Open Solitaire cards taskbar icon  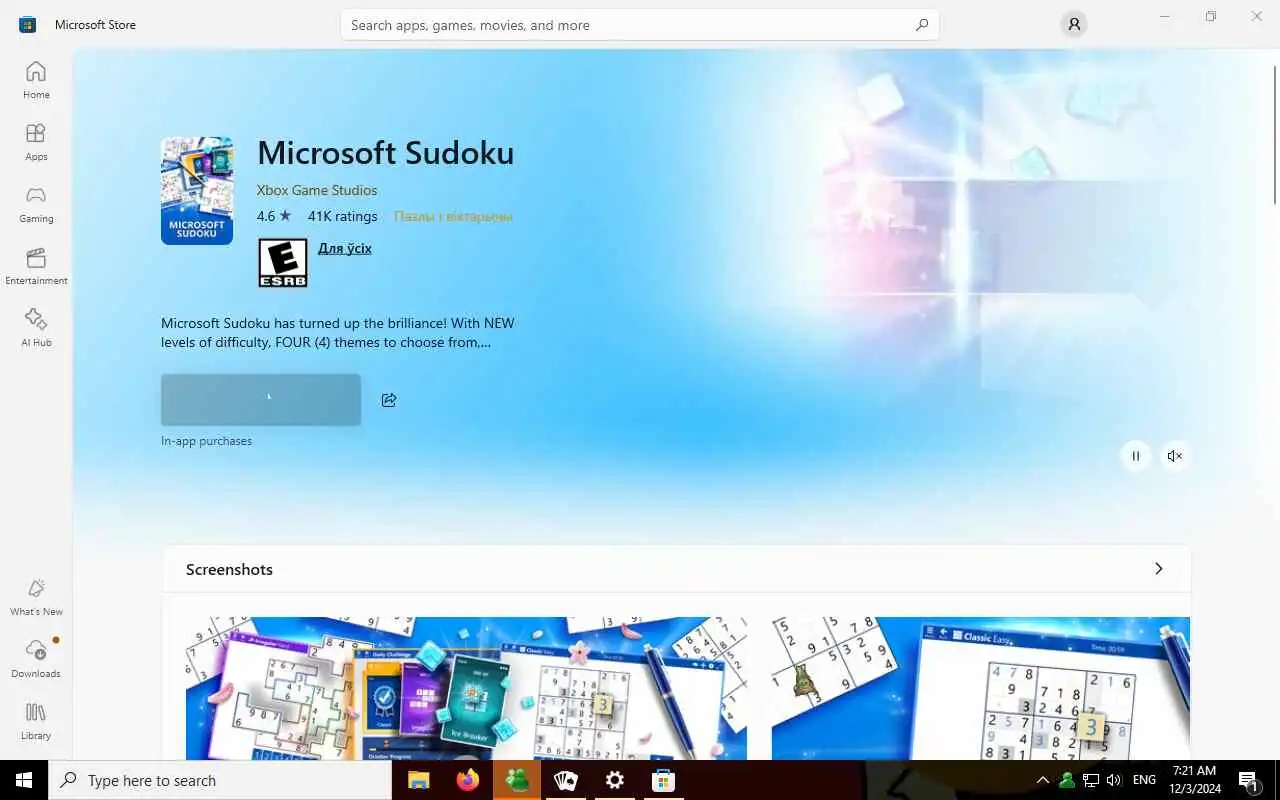point(566,780)
